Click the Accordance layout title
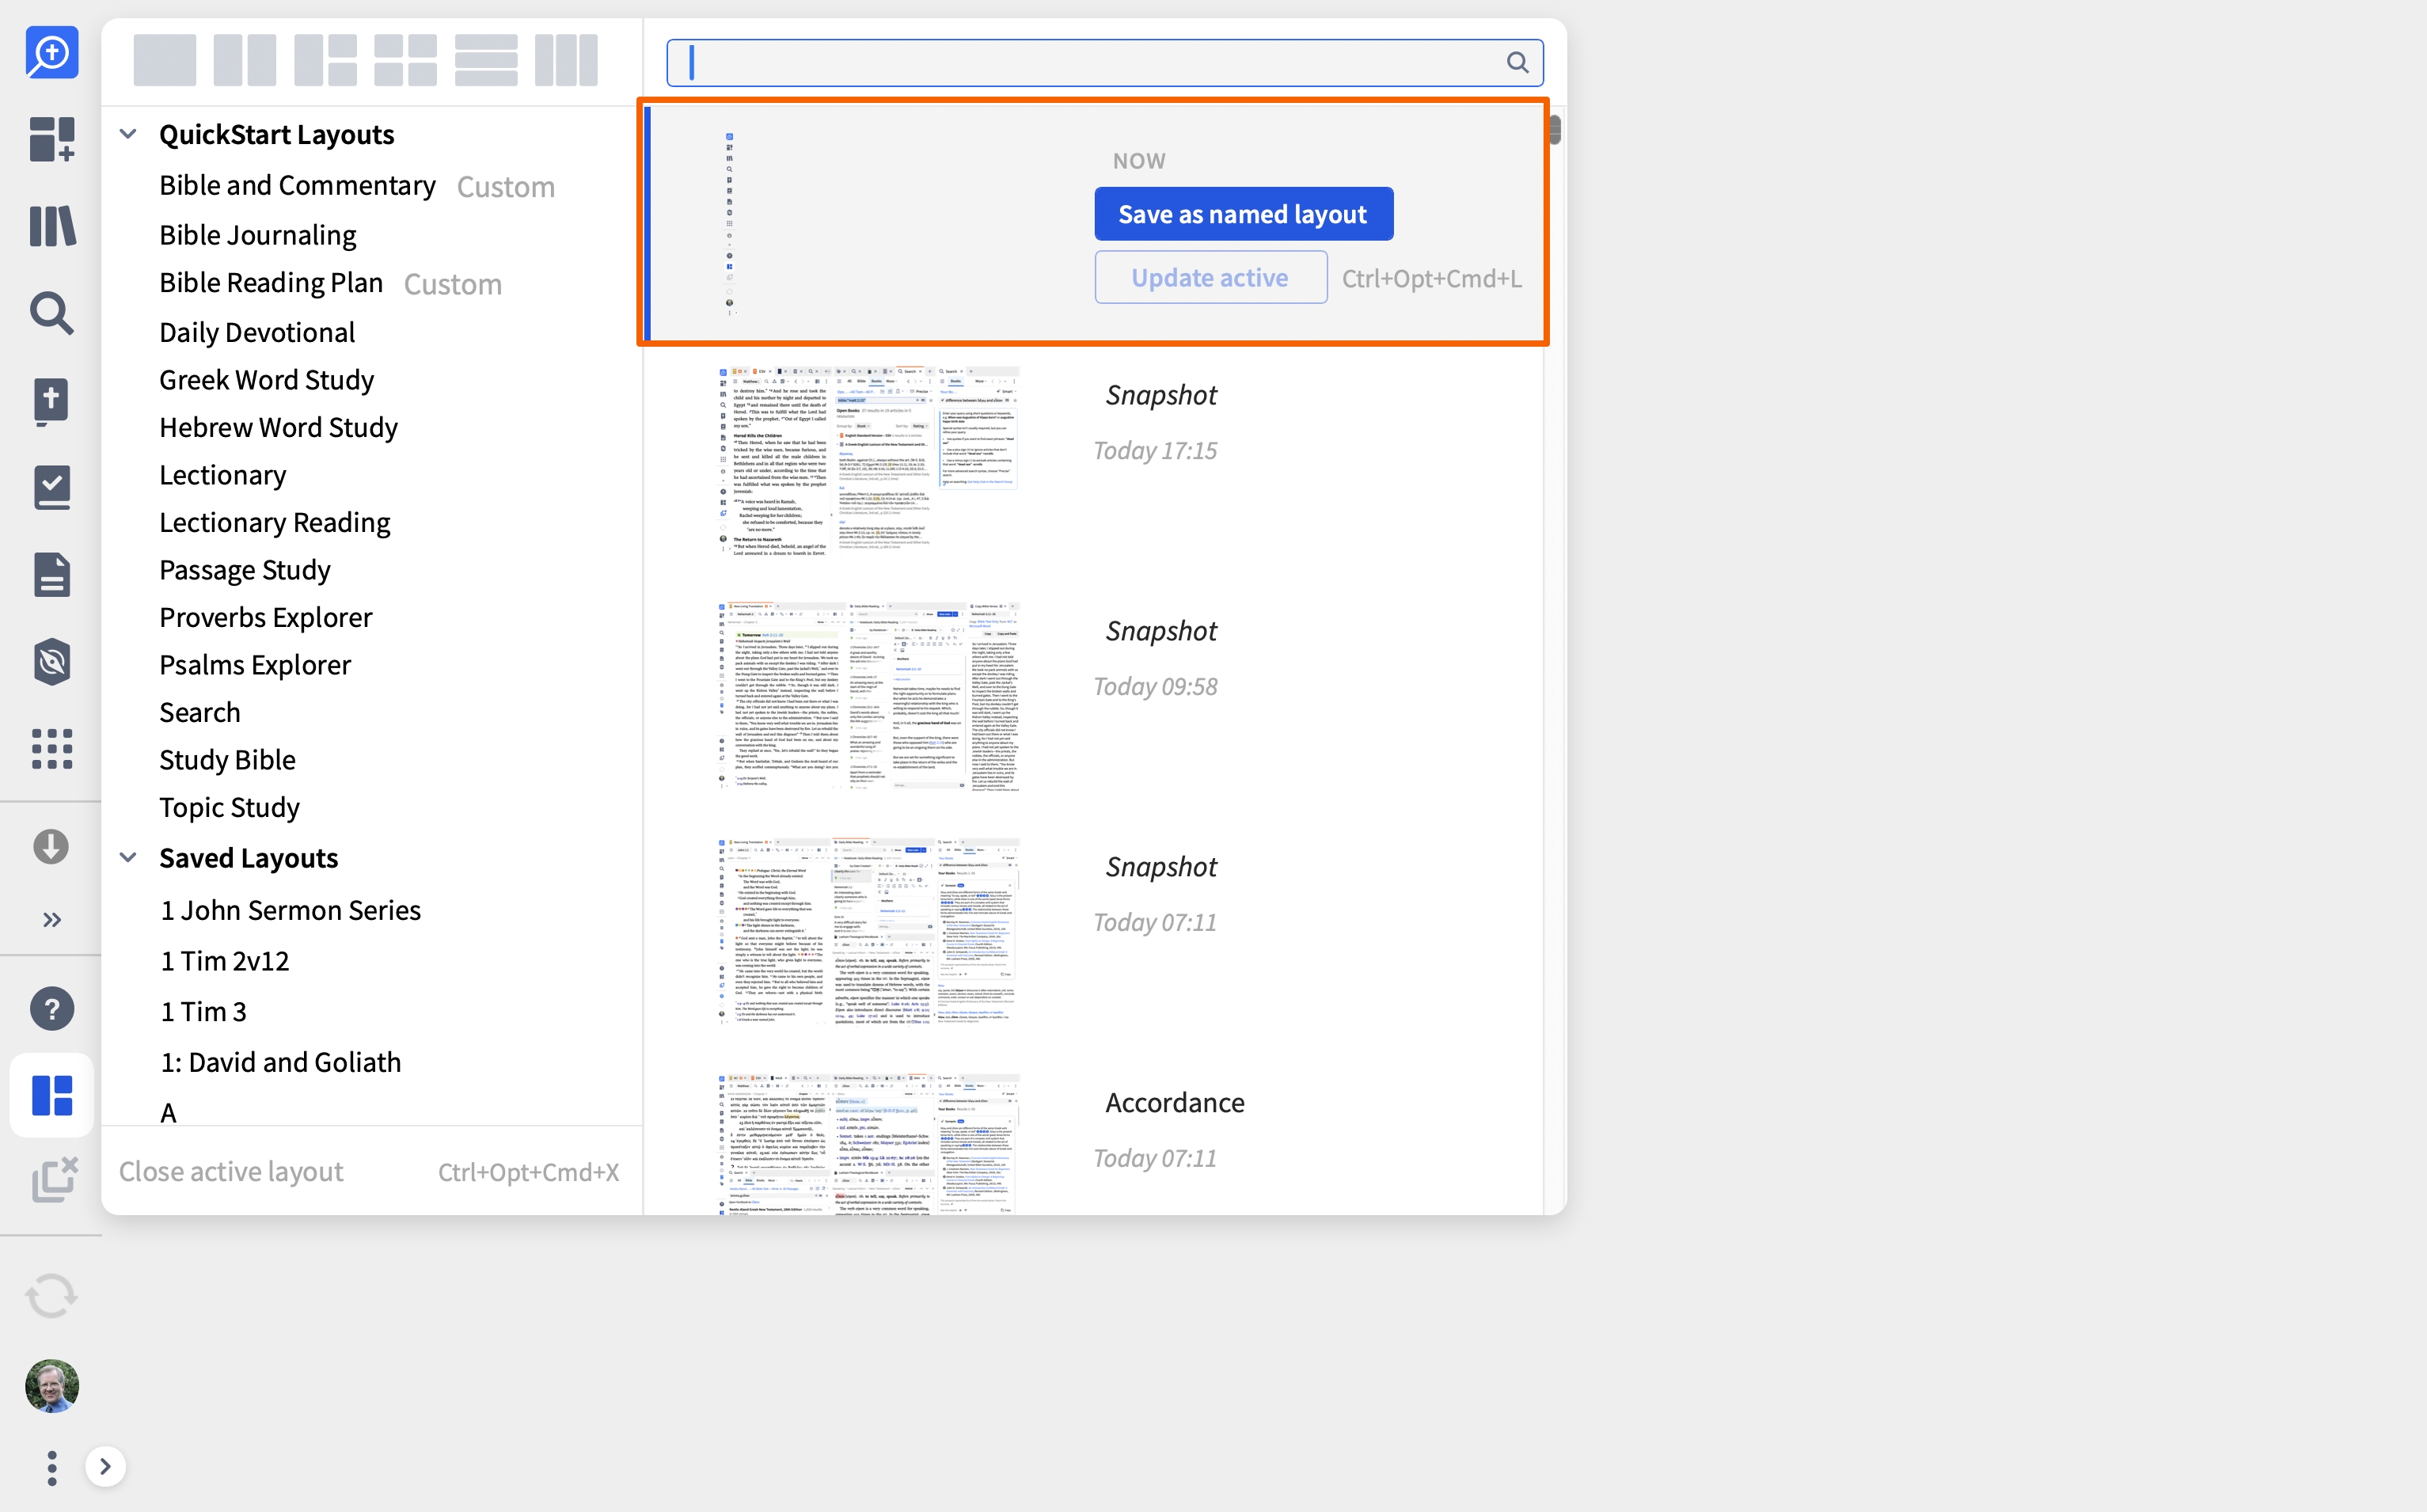Screen dimensions: 2427x1512 tap(1175, 1103)
